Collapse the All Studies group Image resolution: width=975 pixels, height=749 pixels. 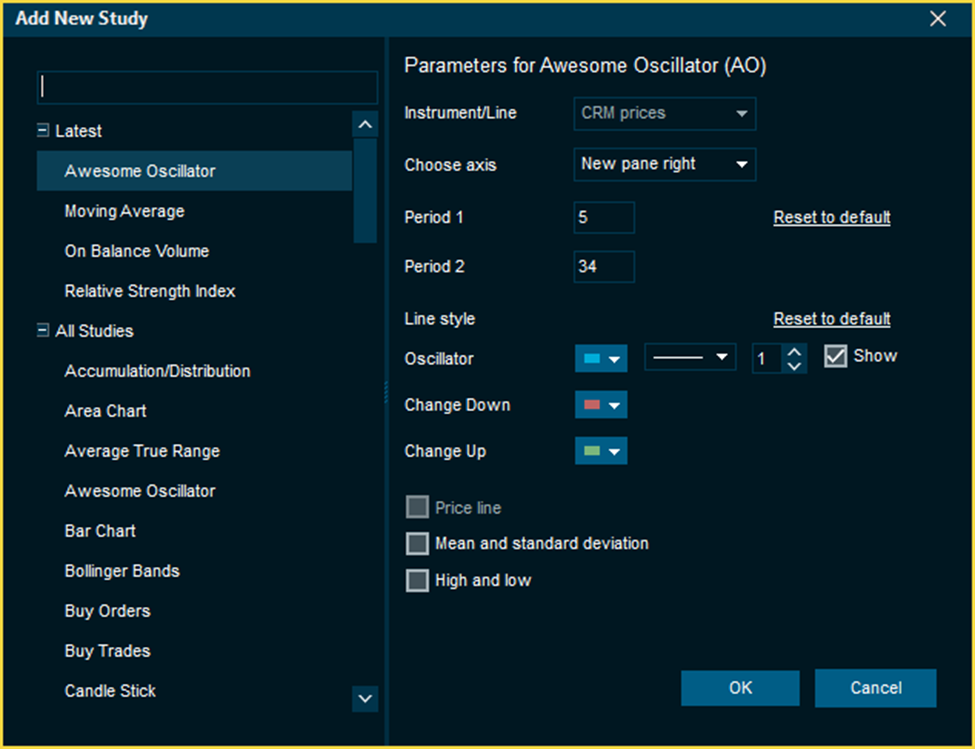click(43, 331)
